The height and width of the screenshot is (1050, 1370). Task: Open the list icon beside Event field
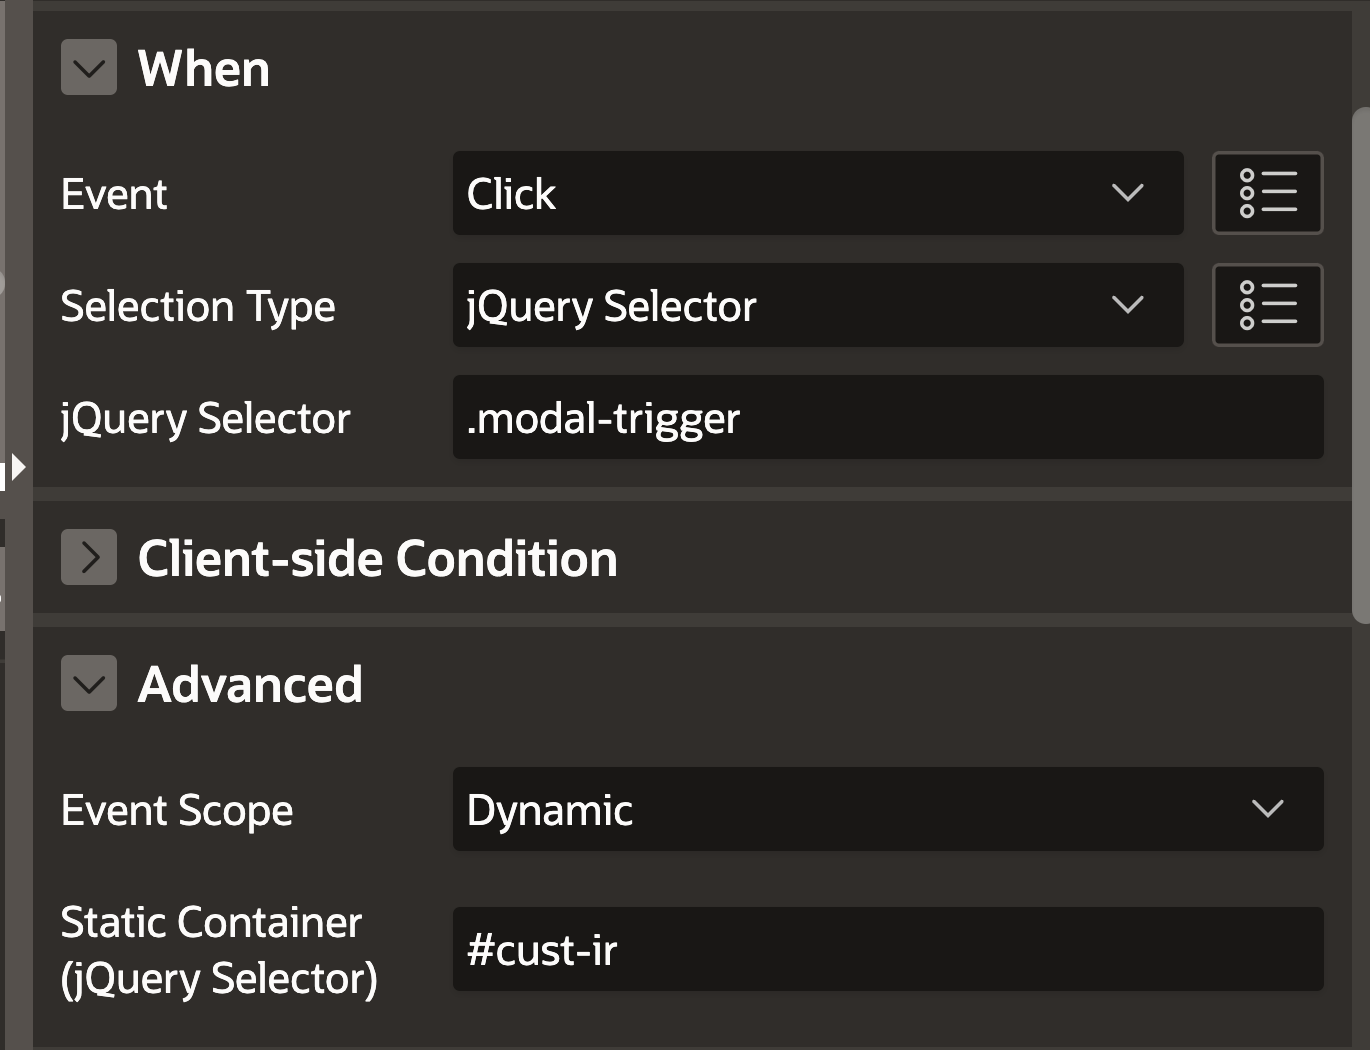(1267, 193)
